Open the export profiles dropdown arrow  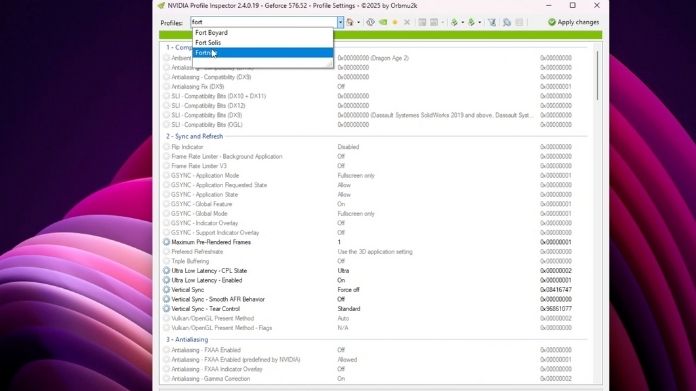click(x=463, y=22)
